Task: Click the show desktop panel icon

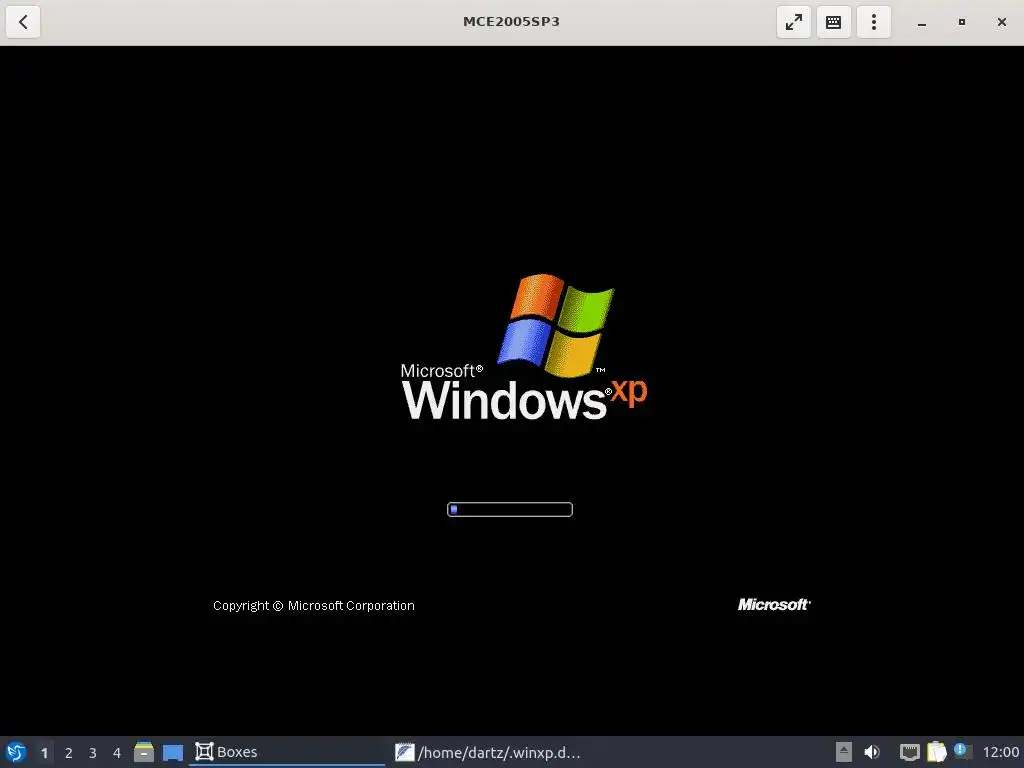Action: click(173, 752)
